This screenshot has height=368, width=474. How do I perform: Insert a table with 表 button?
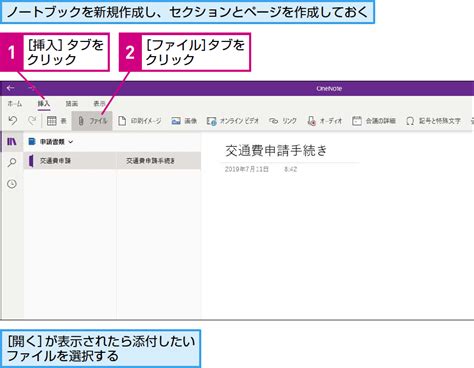[x=57, y=121]
